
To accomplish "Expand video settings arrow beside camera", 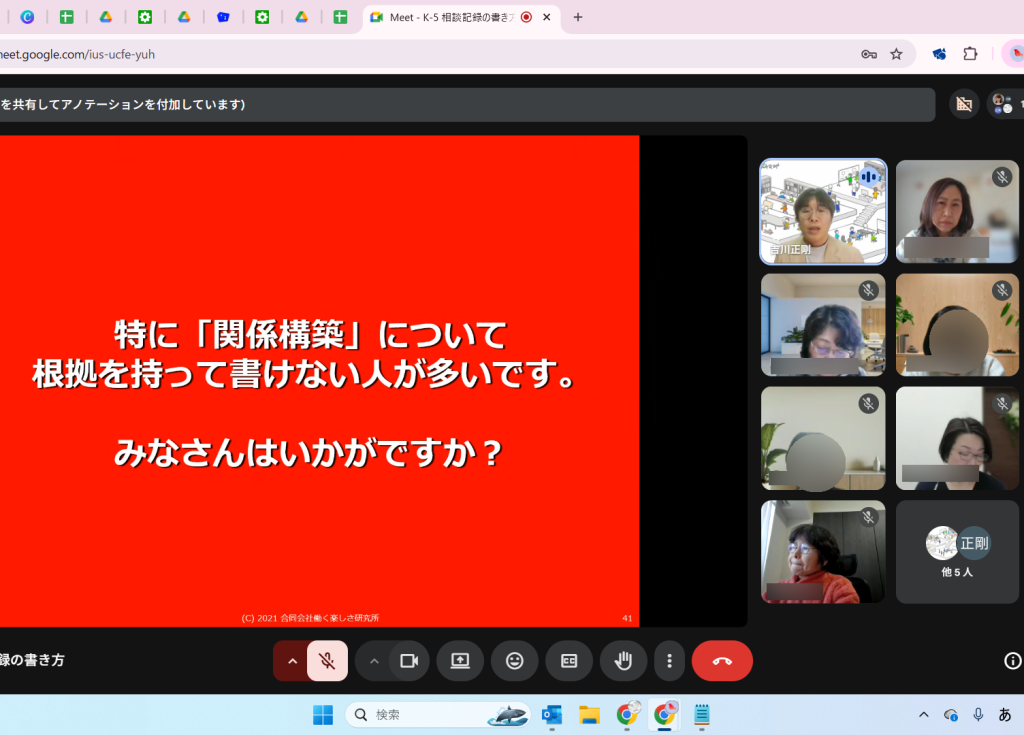I will (374, 661).
